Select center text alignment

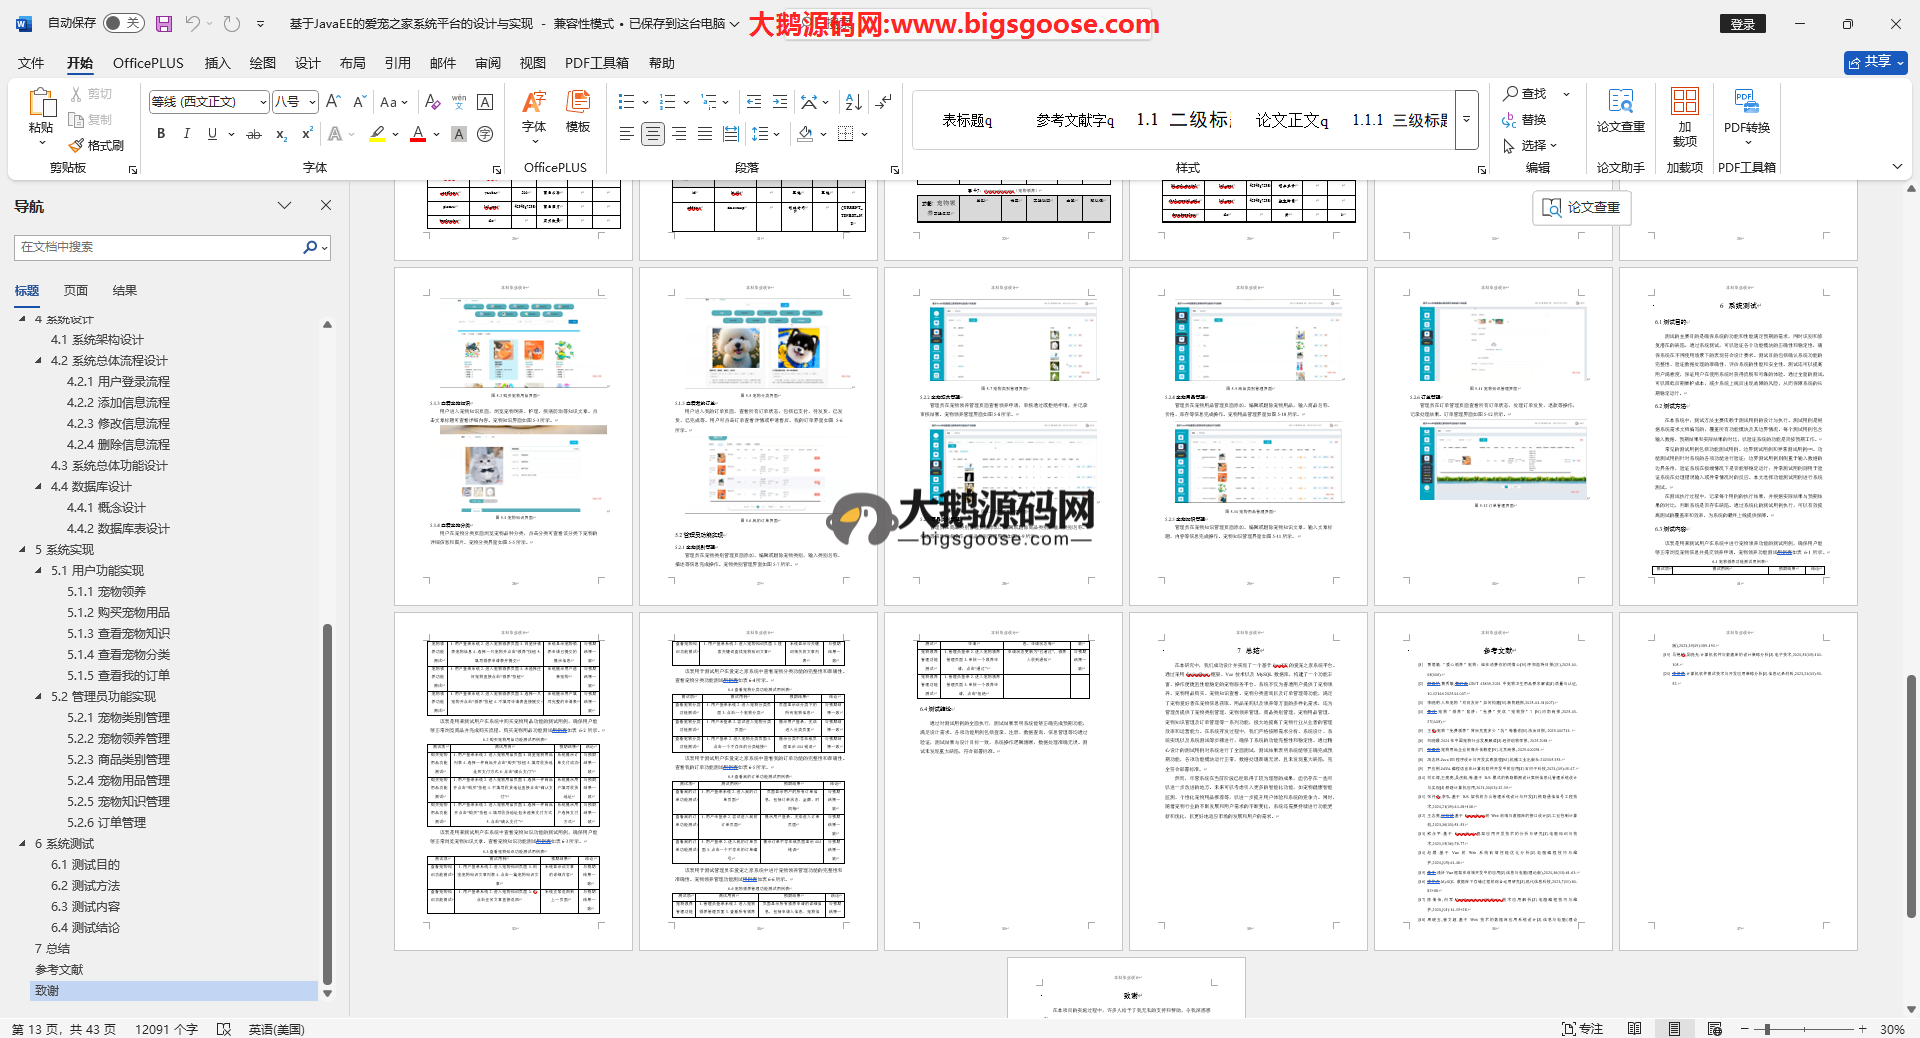[x=652, y=134]
